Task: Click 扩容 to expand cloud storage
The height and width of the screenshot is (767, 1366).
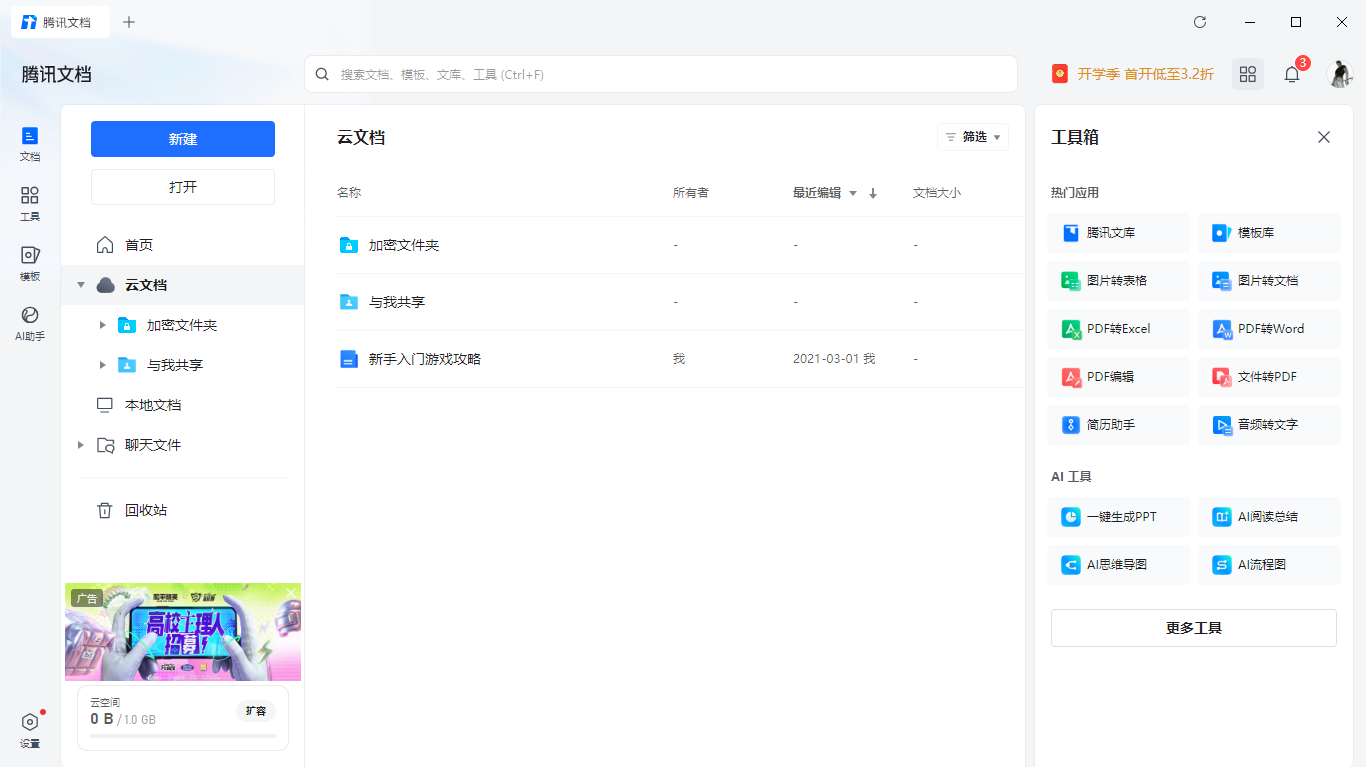Action: pos(256,710)
